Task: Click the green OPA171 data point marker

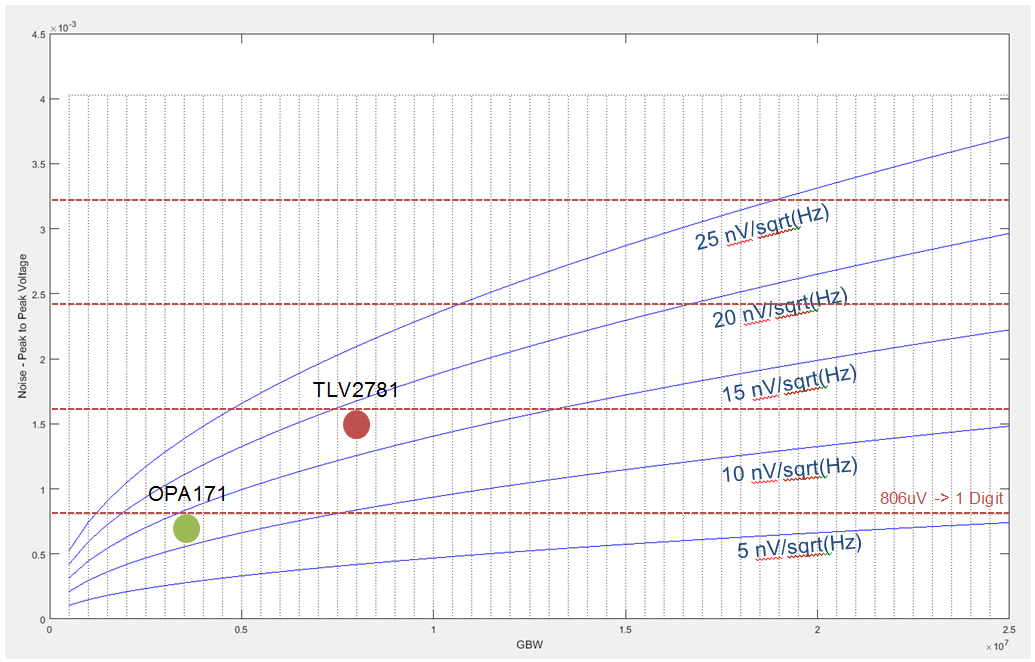Action: coord(187,529)
